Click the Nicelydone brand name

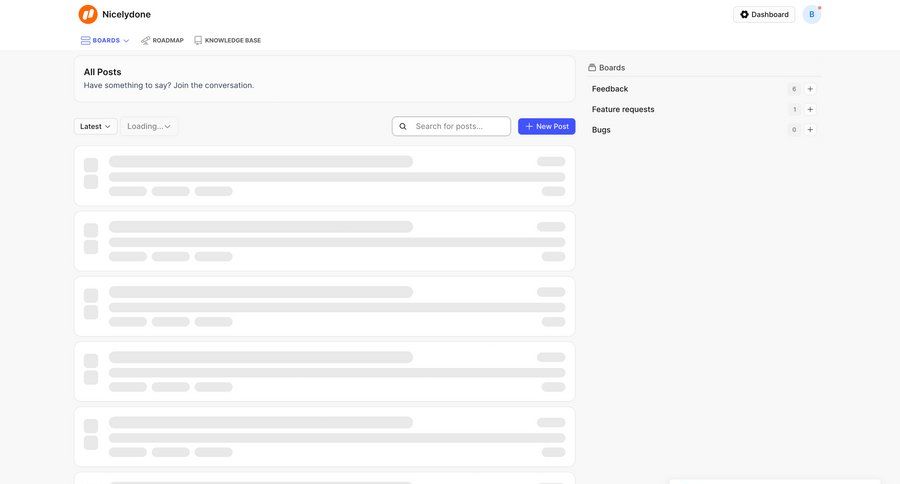point(126,14)
